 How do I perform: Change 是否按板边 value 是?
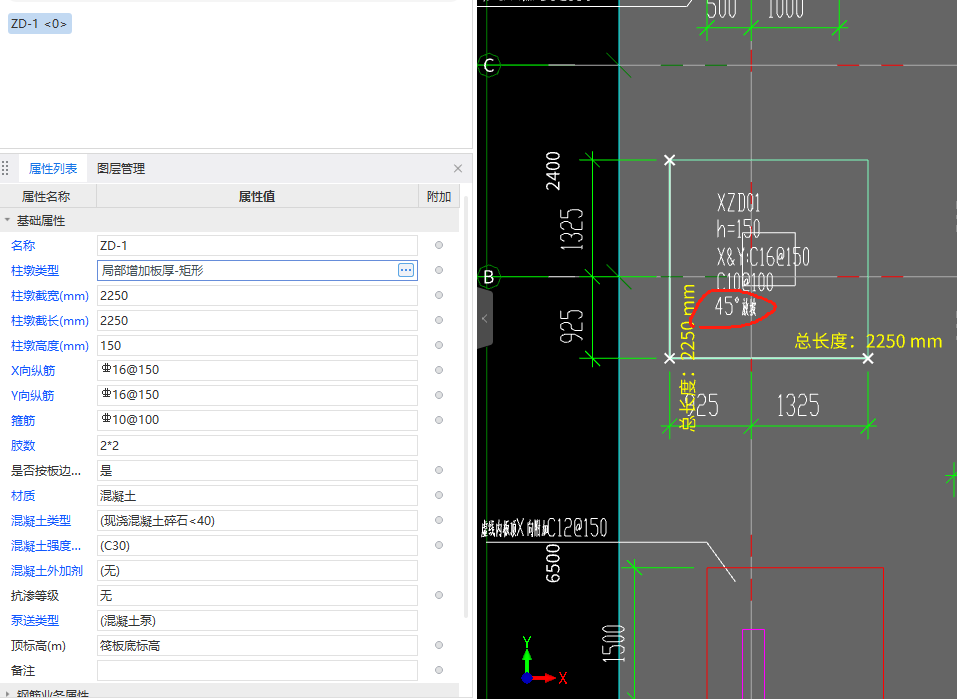[x=257, y=471]
